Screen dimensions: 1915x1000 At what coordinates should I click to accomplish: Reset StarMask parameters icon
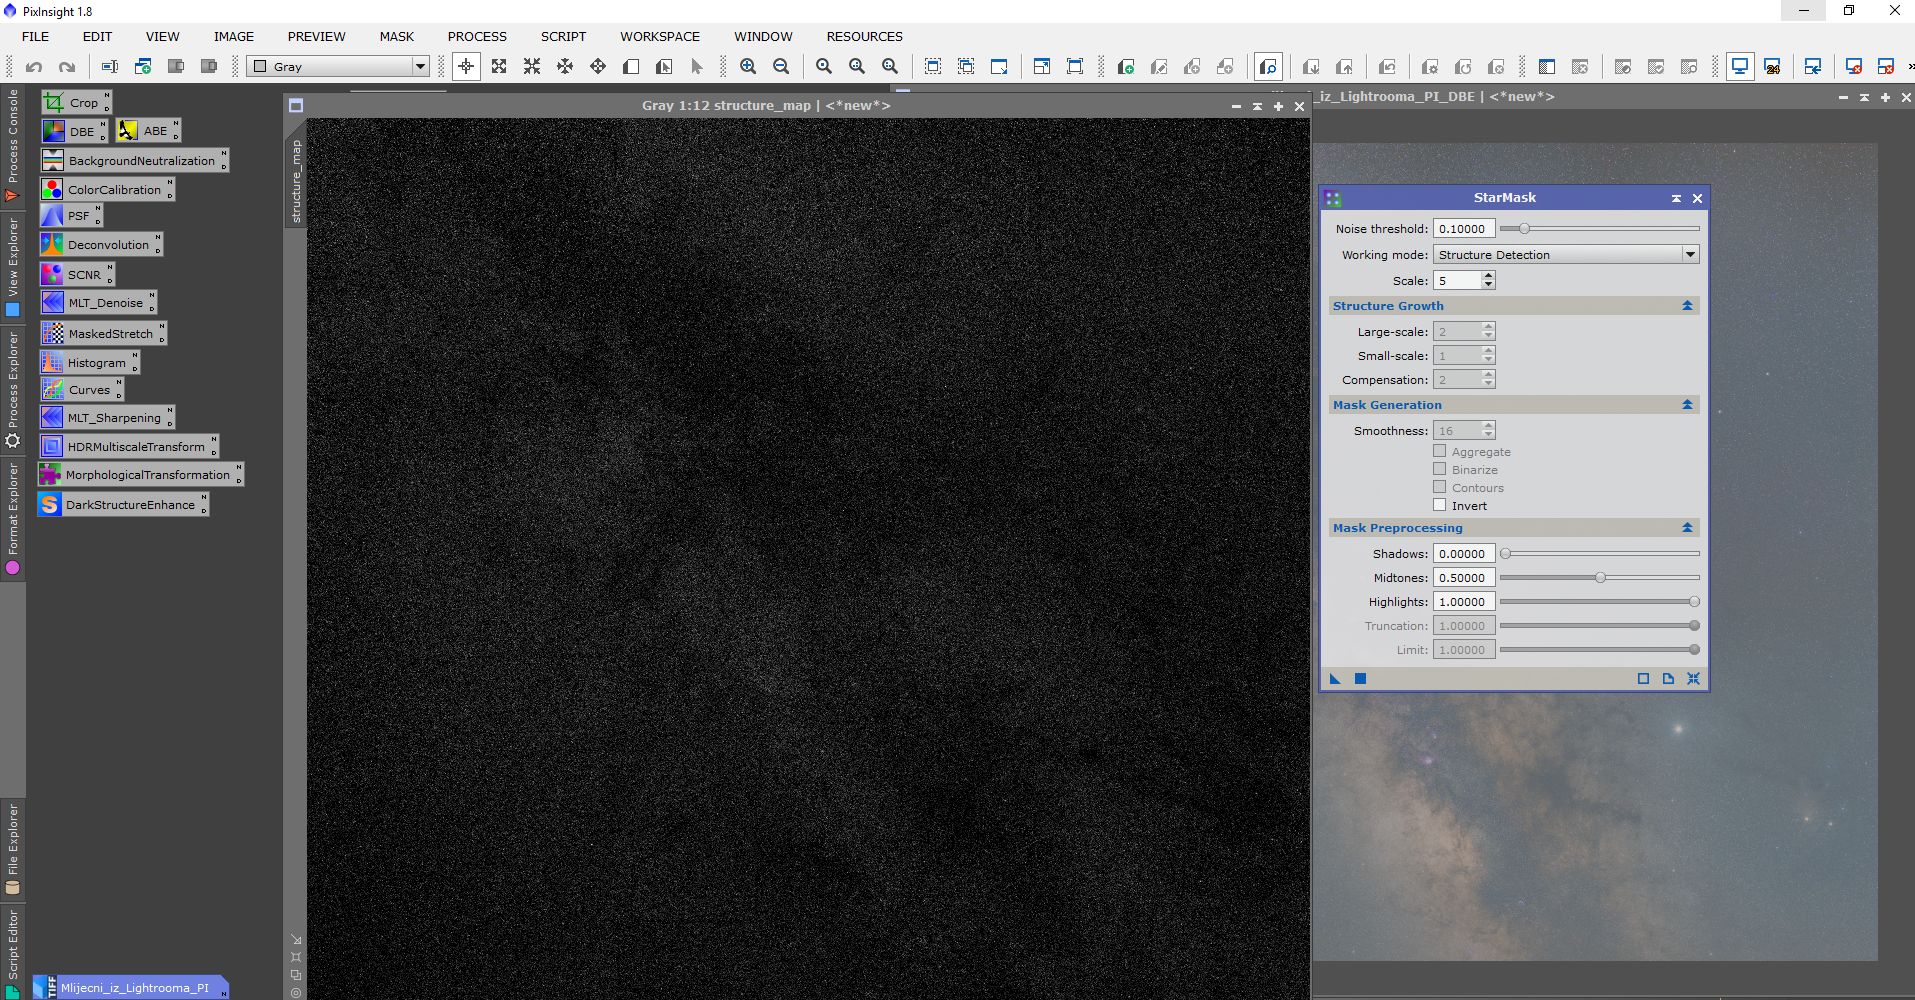point(1693,679)
